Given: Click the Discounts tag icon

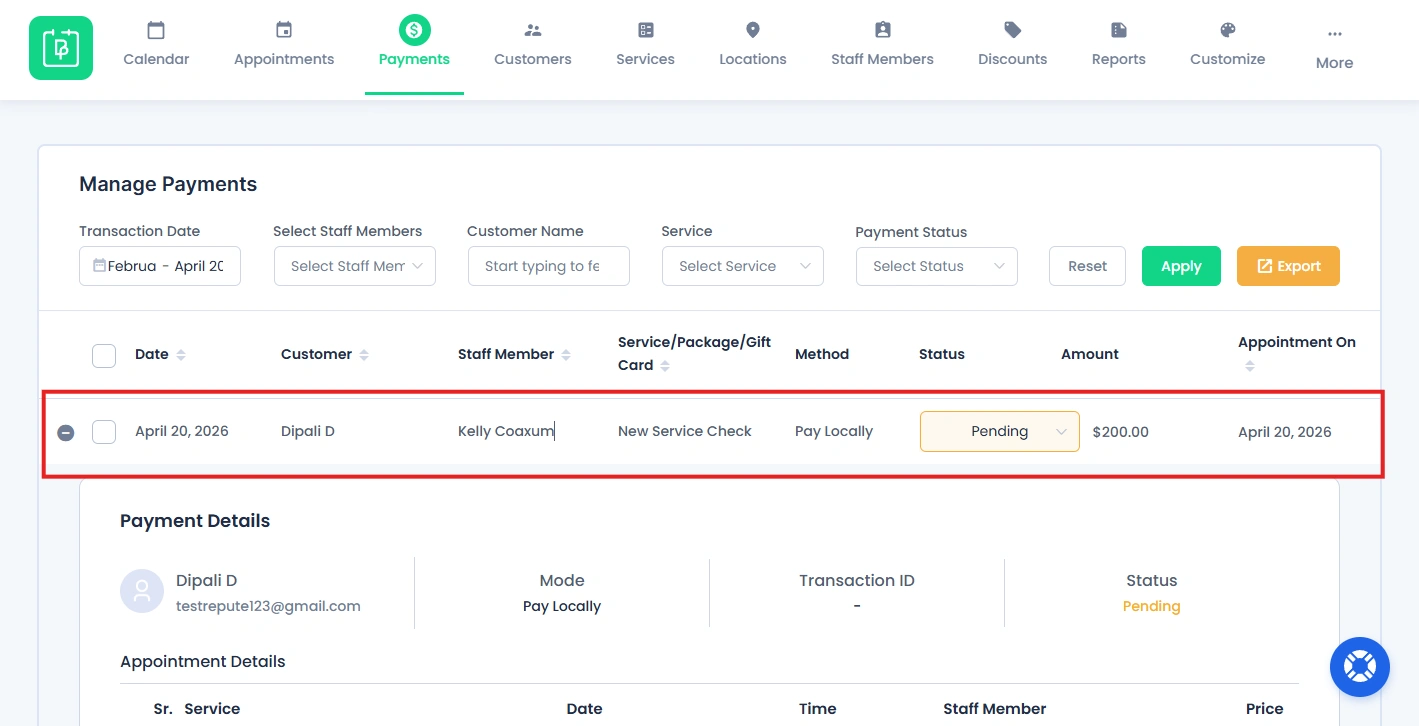Looking at the screenshot, I should [1013, 30].
